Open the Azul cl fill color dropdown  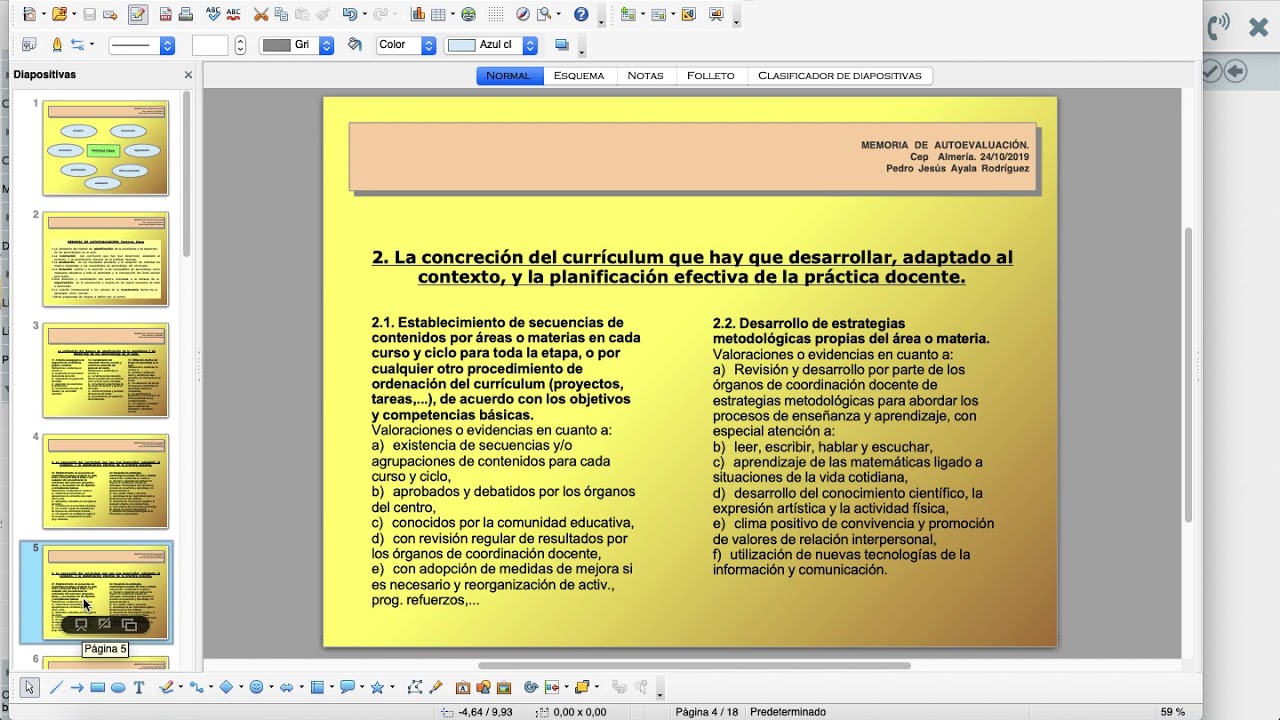point(491,45)
